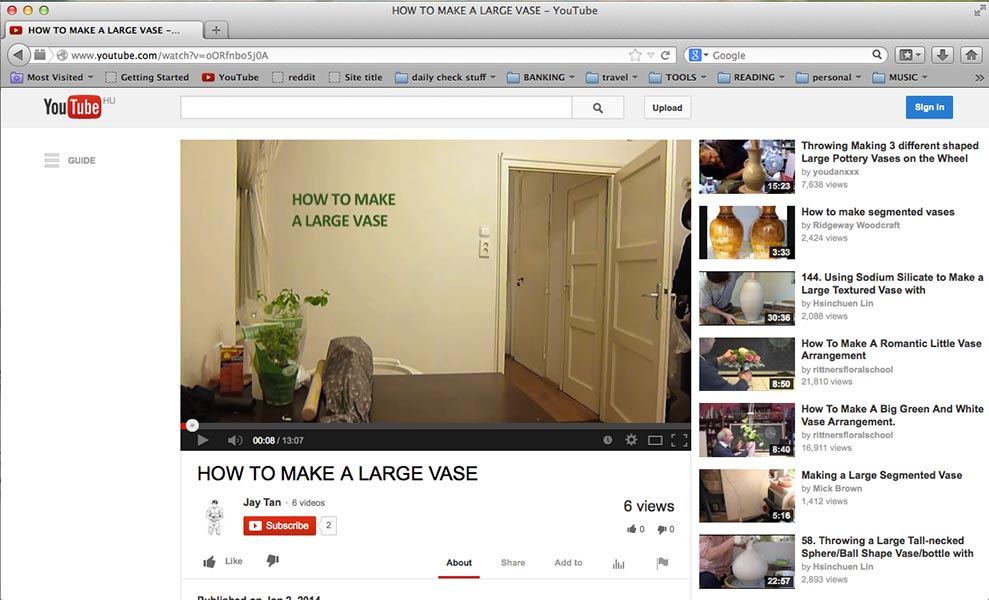989x600 pixels.
Task: Open the GUIDE sidebar menu
Action: coord(70,160)
